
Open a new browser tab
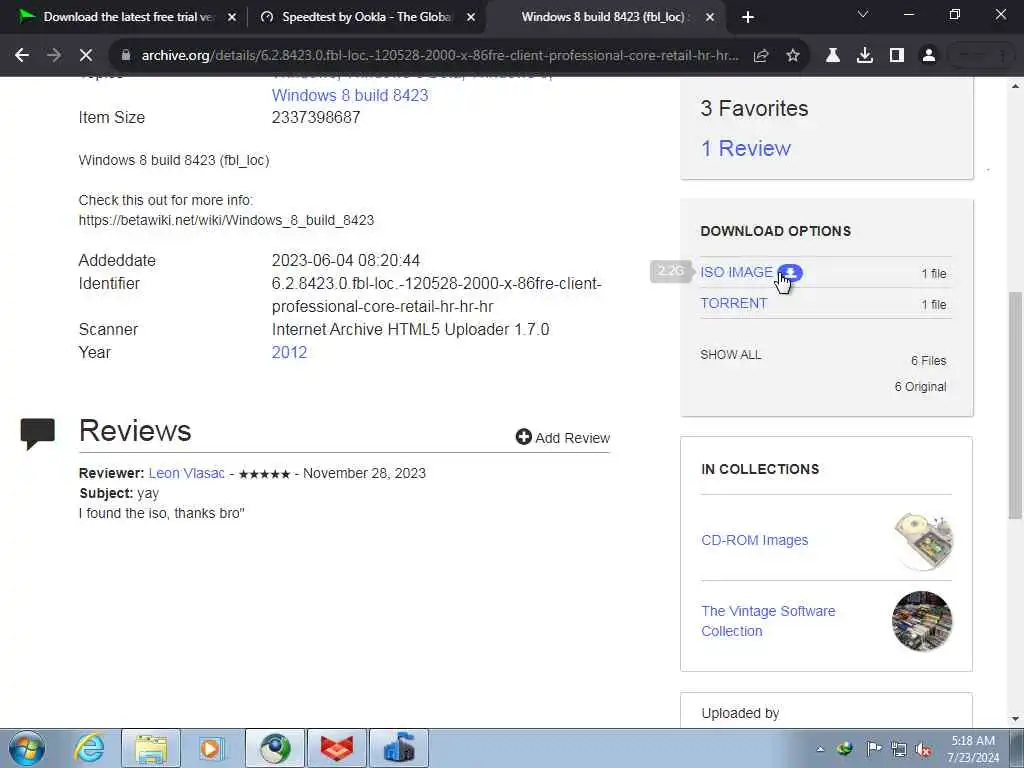748,18
